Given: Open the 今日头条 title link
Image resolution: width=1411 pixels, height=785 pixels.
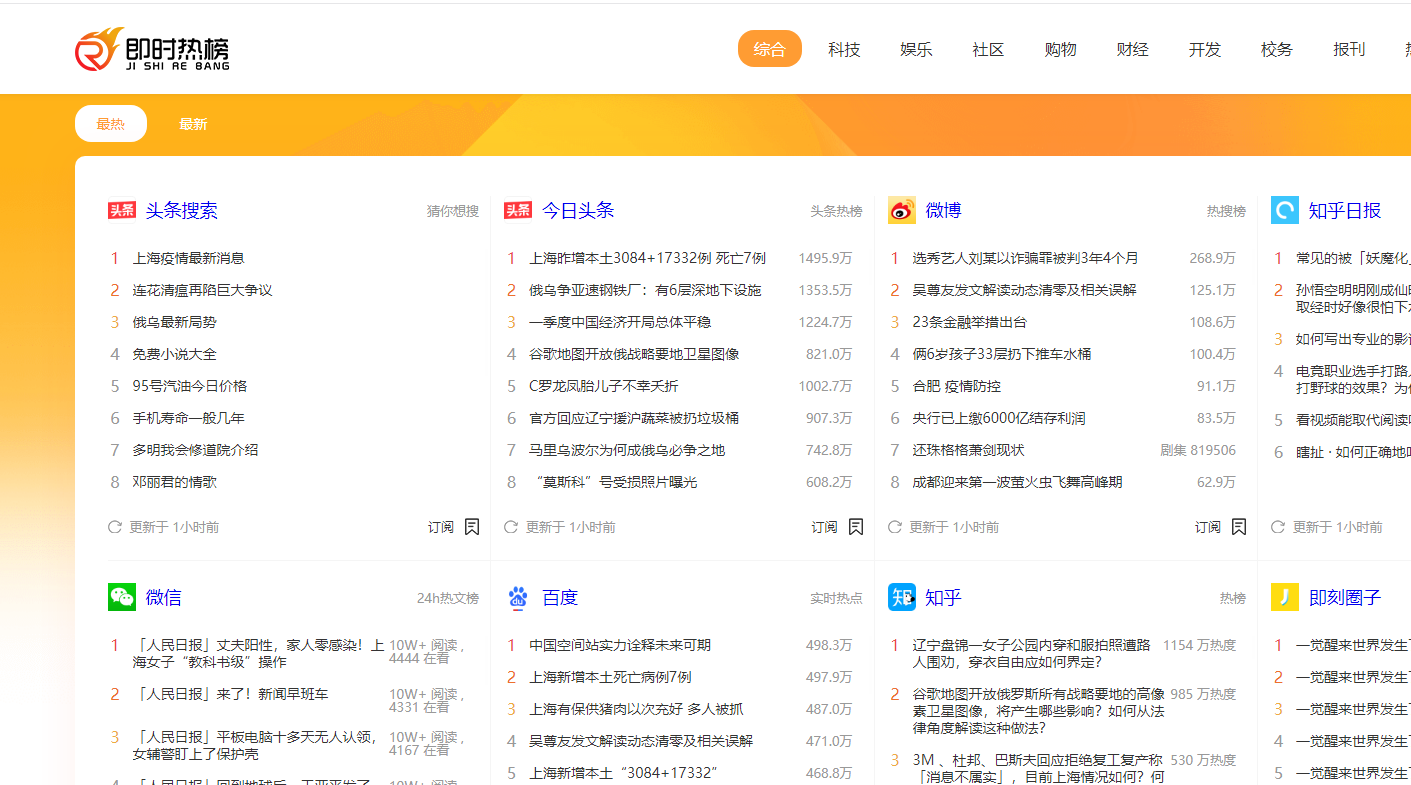Looking at the screenshot, I should pos(578,210).
